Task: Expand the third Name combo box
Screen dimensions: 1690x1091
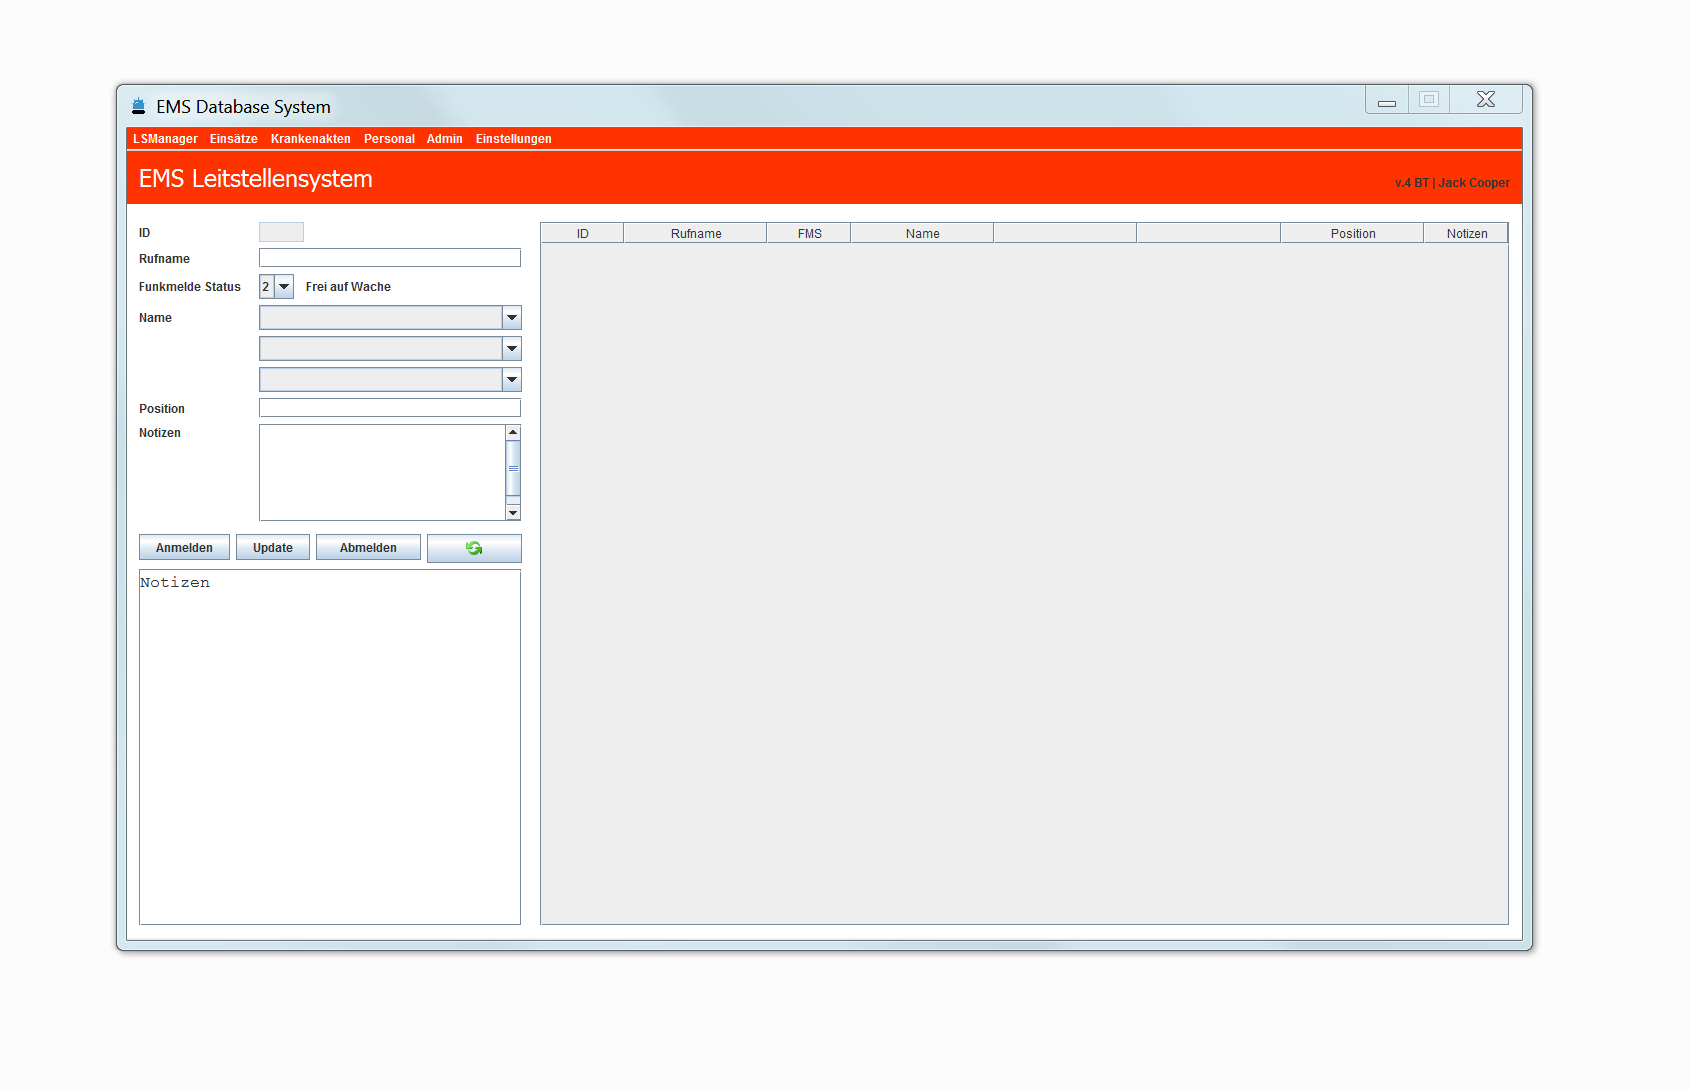Action: point(511,380)
